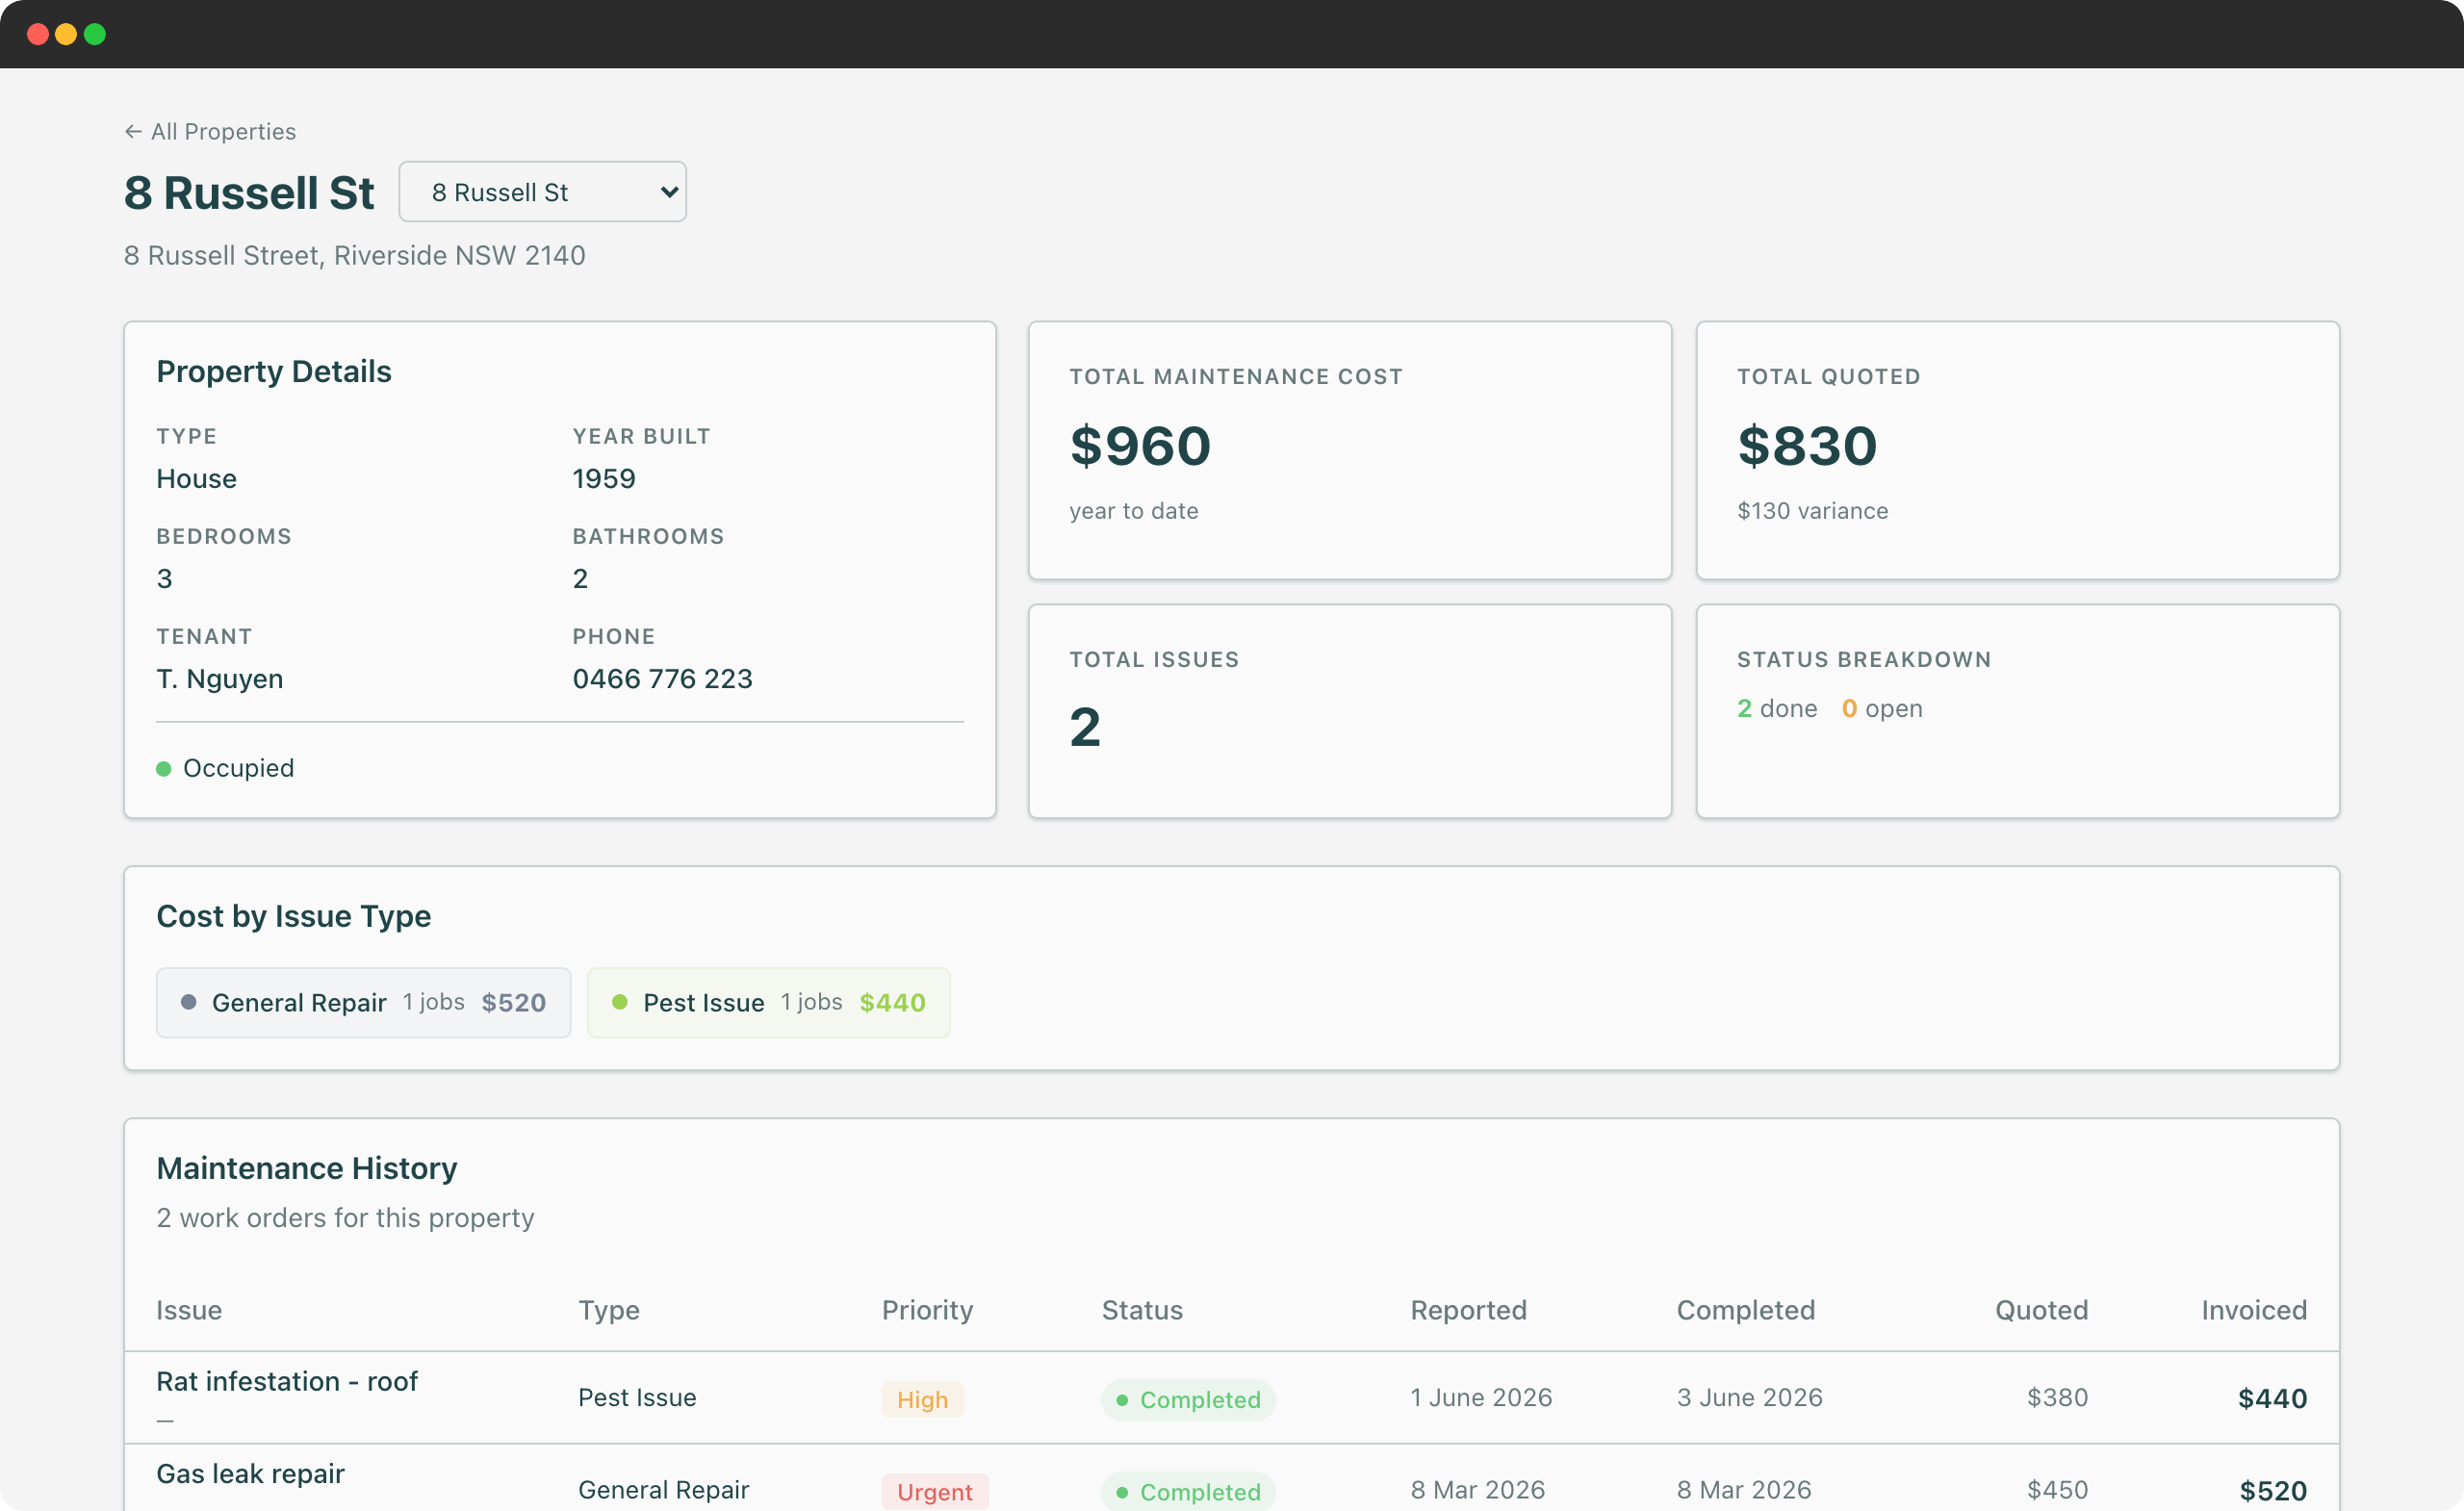This screenshot has height=1511, width=2464.
Task: Click the Urgent priority badge
Action: (935, 1491)
